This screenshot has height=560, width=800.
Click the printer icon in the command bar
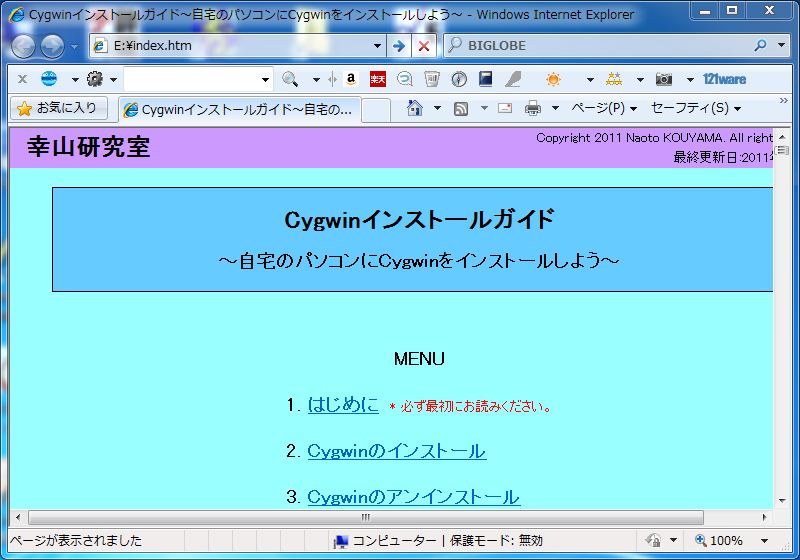533,108
